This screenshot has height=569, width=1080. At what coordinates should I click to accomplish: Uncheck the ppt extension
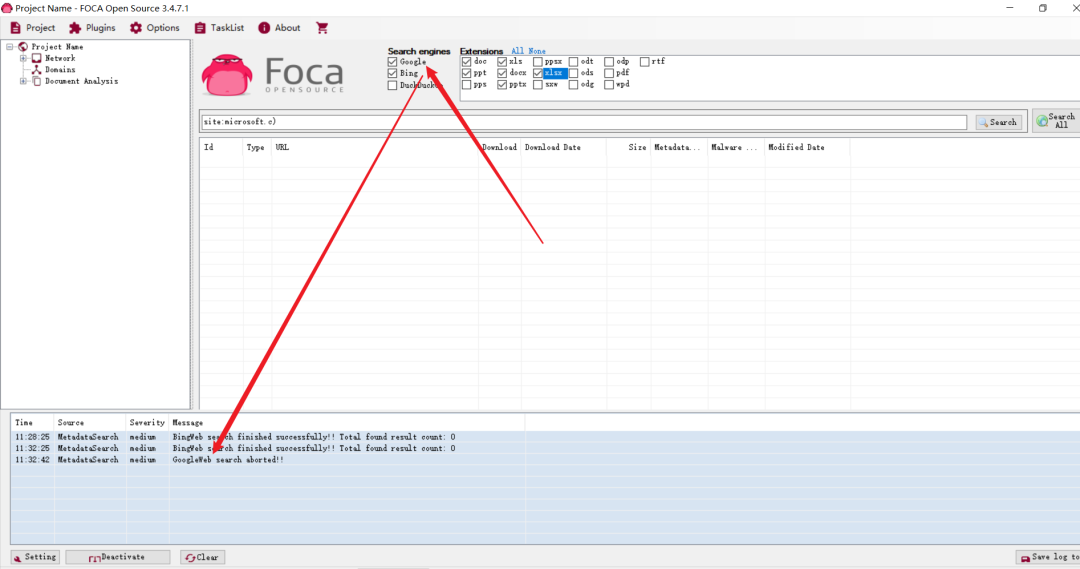pos(467,73)
